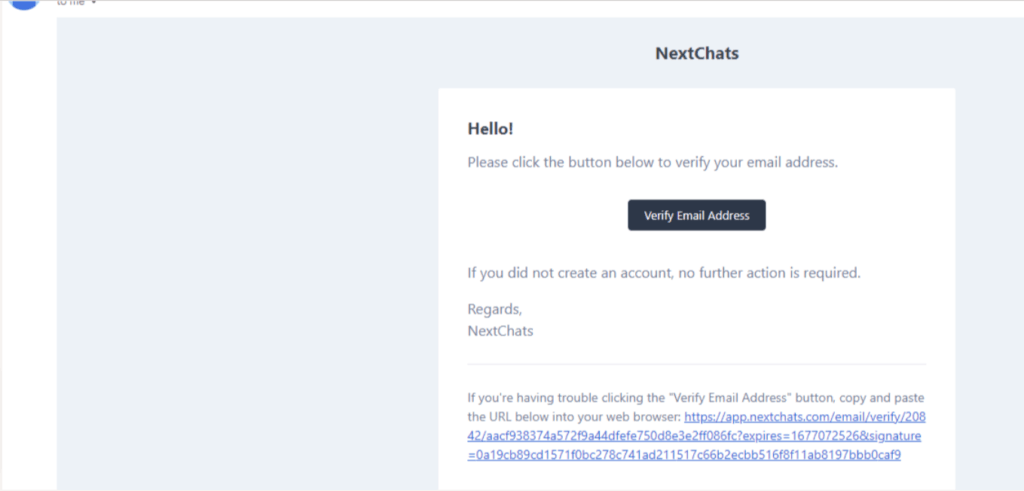
Task: Open the app.nextchats.com verification URL link
Action: point(696,436)
